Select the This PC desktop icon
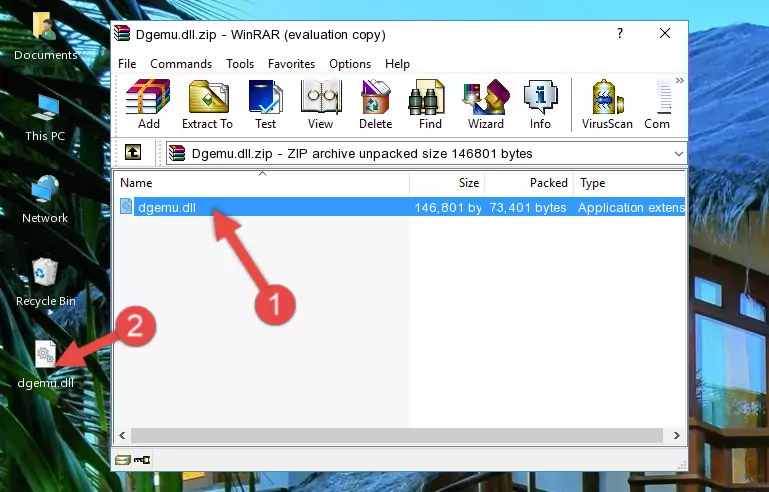Screen dimensions: 769x492 pyautogui.click(x=45, y=118)
